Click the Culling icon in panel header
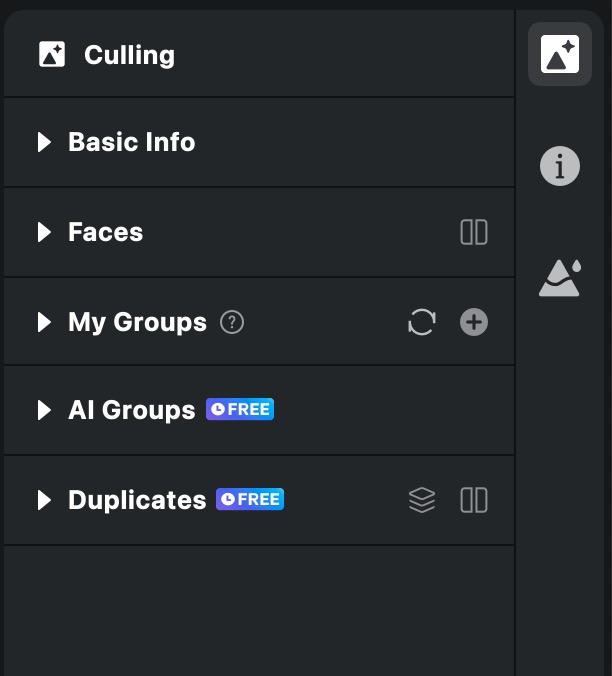Image resolution: width=612 pixels, height=676 pixels. (x=52, y=54)
